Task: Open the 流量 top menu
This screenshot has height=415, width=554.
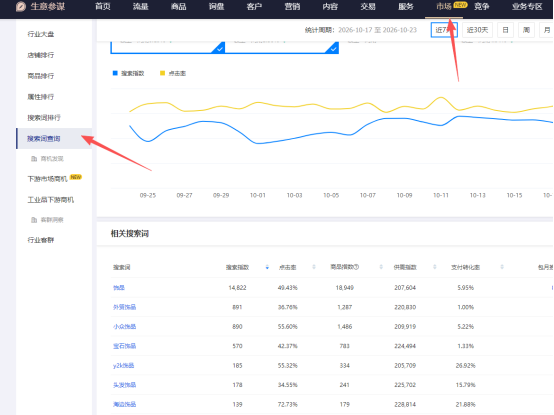Action: pyautogui.click(x=141, y=7)
